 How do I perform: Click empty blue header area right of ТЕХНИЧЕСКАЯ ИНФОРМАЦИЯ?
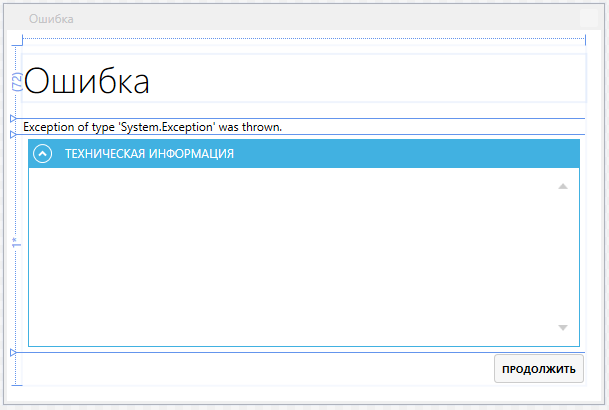[400, 154]
